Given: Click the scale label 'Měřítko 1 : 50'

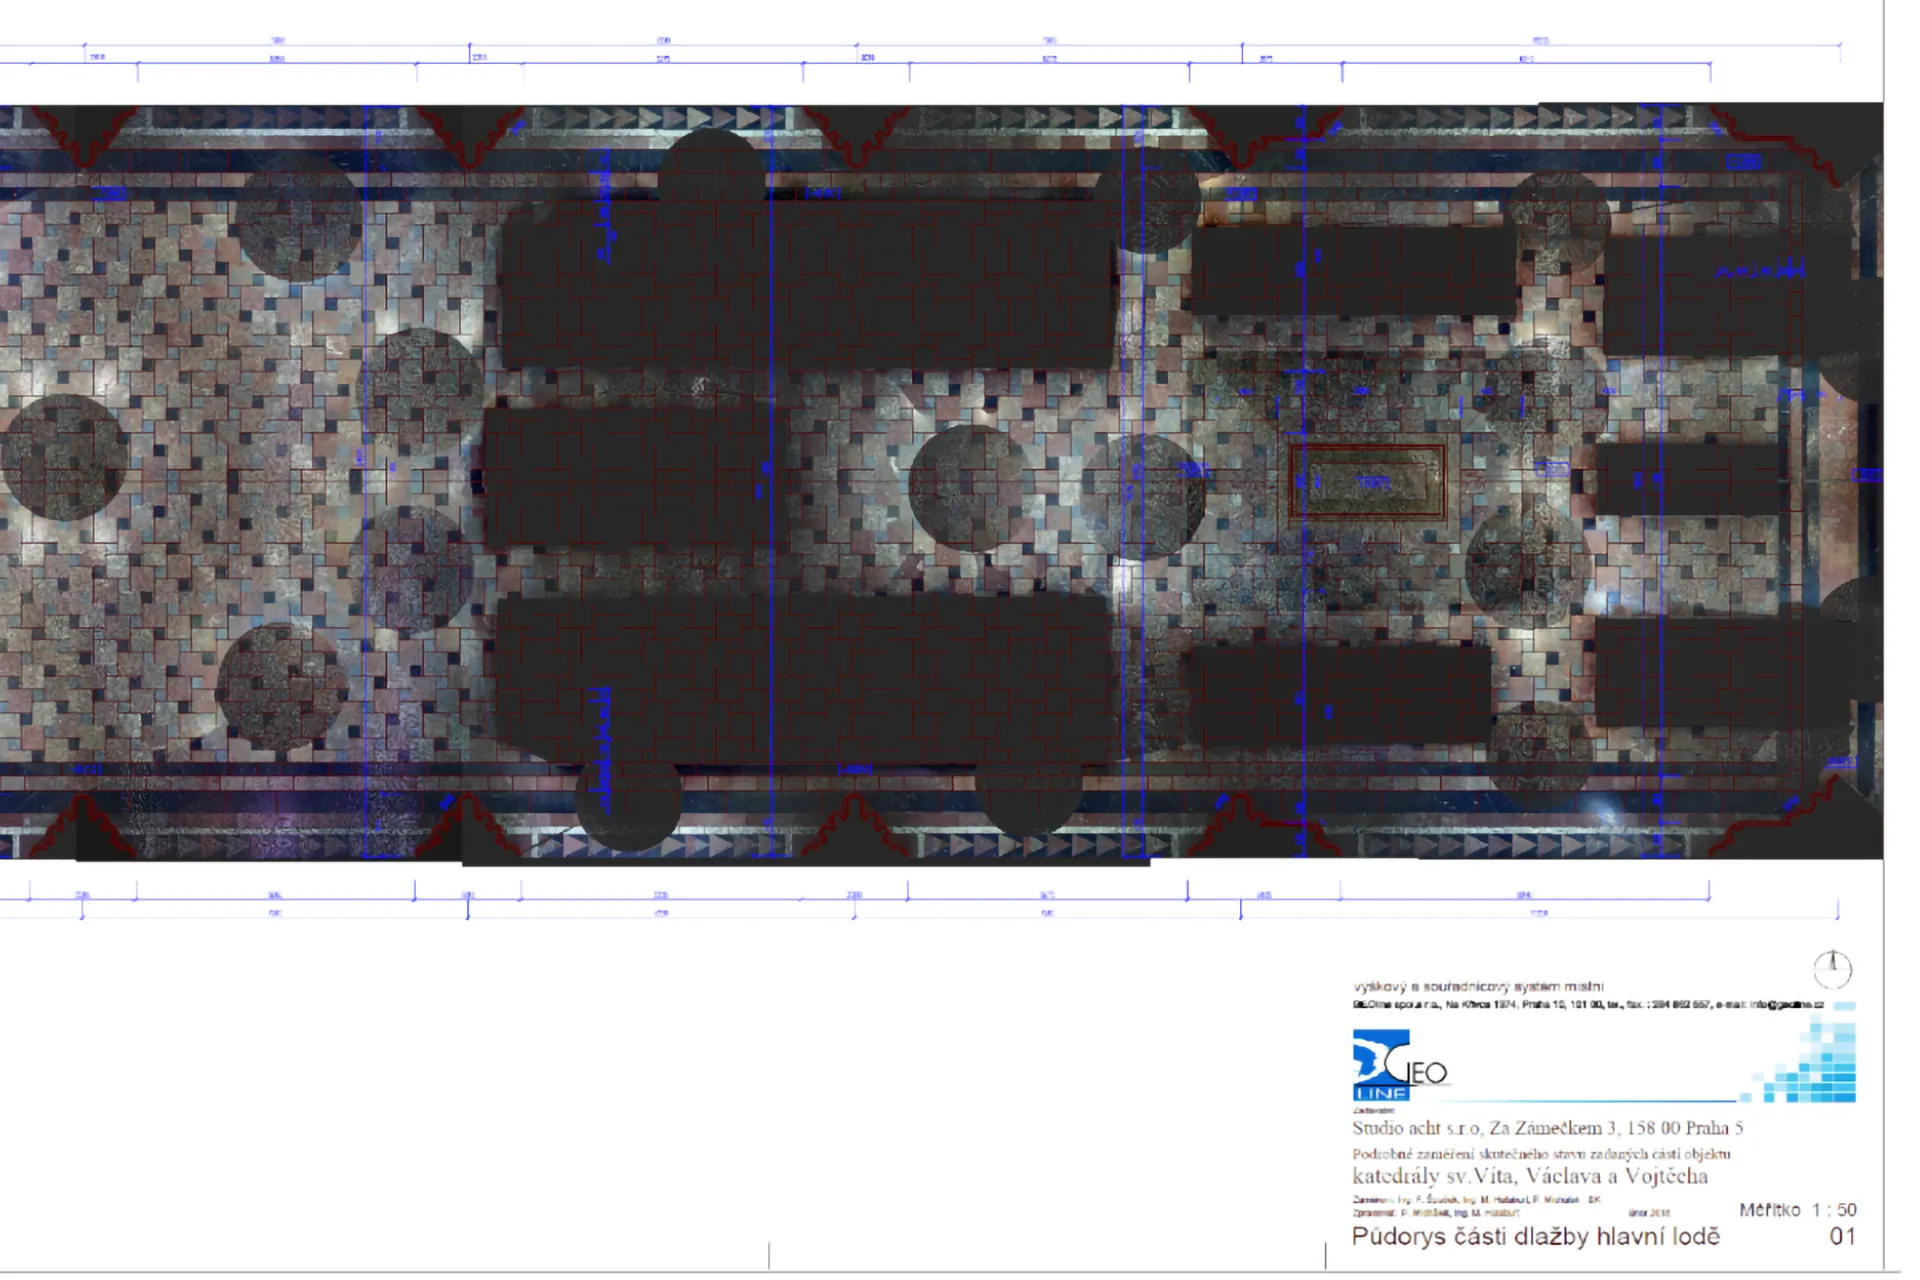Looking at the screenshot, I should point(1797,1210).
